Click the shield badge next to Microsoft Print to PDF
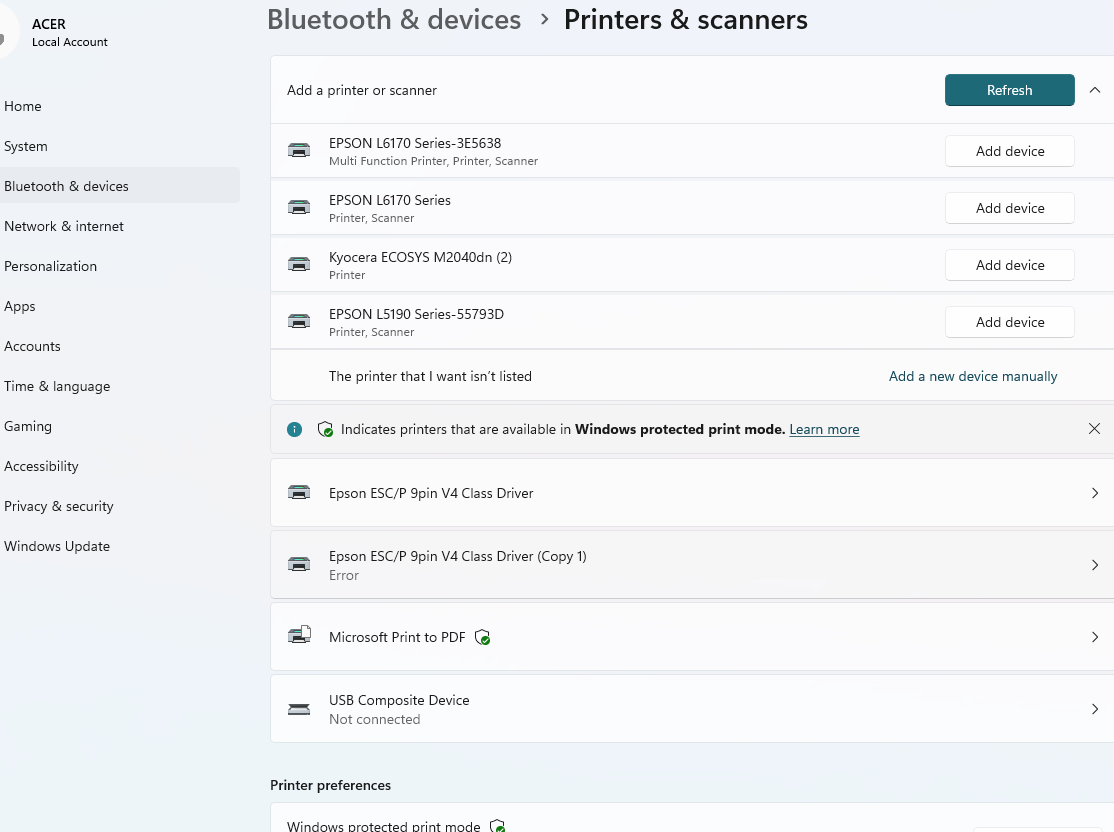Viewport: 1114px width, 832px height. point(482,637)
